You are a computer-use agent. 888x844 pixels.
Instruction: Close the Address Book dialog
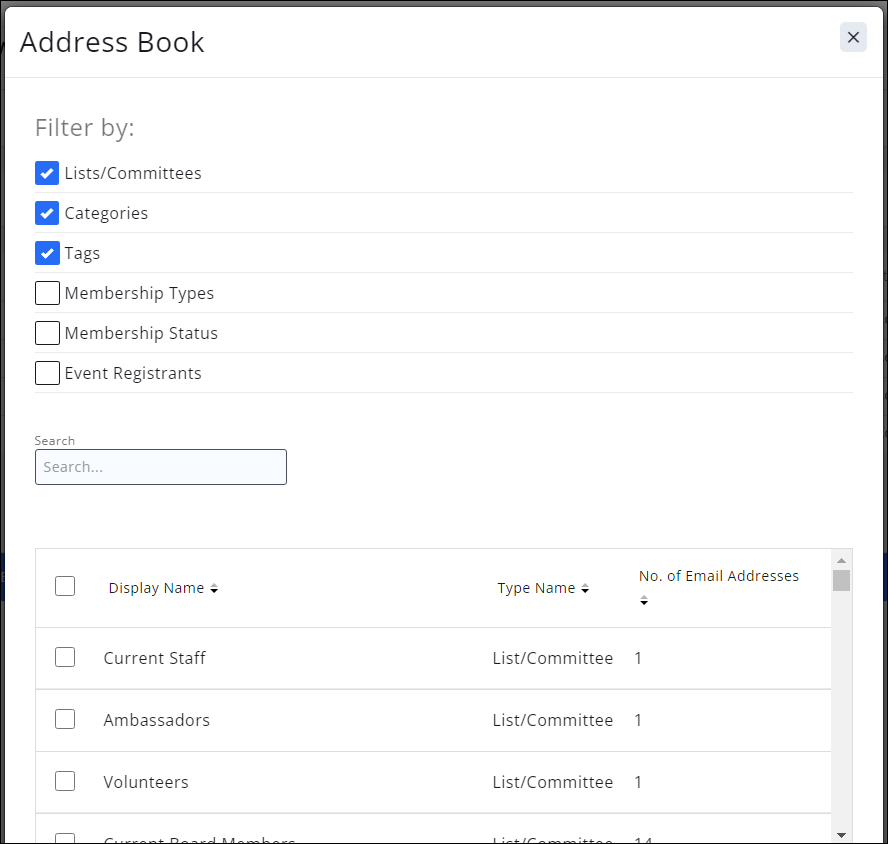pyautogui.click(x=853, y=37)
